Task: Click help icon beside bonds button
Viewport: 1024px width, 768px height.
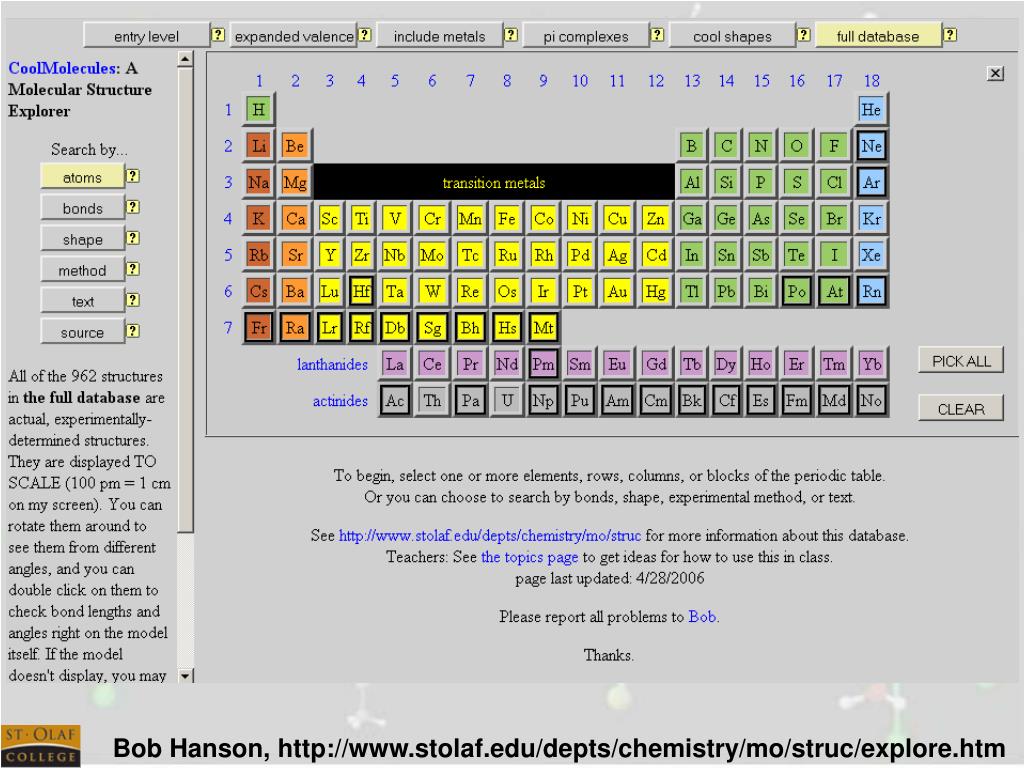Action: click(133, 206)
